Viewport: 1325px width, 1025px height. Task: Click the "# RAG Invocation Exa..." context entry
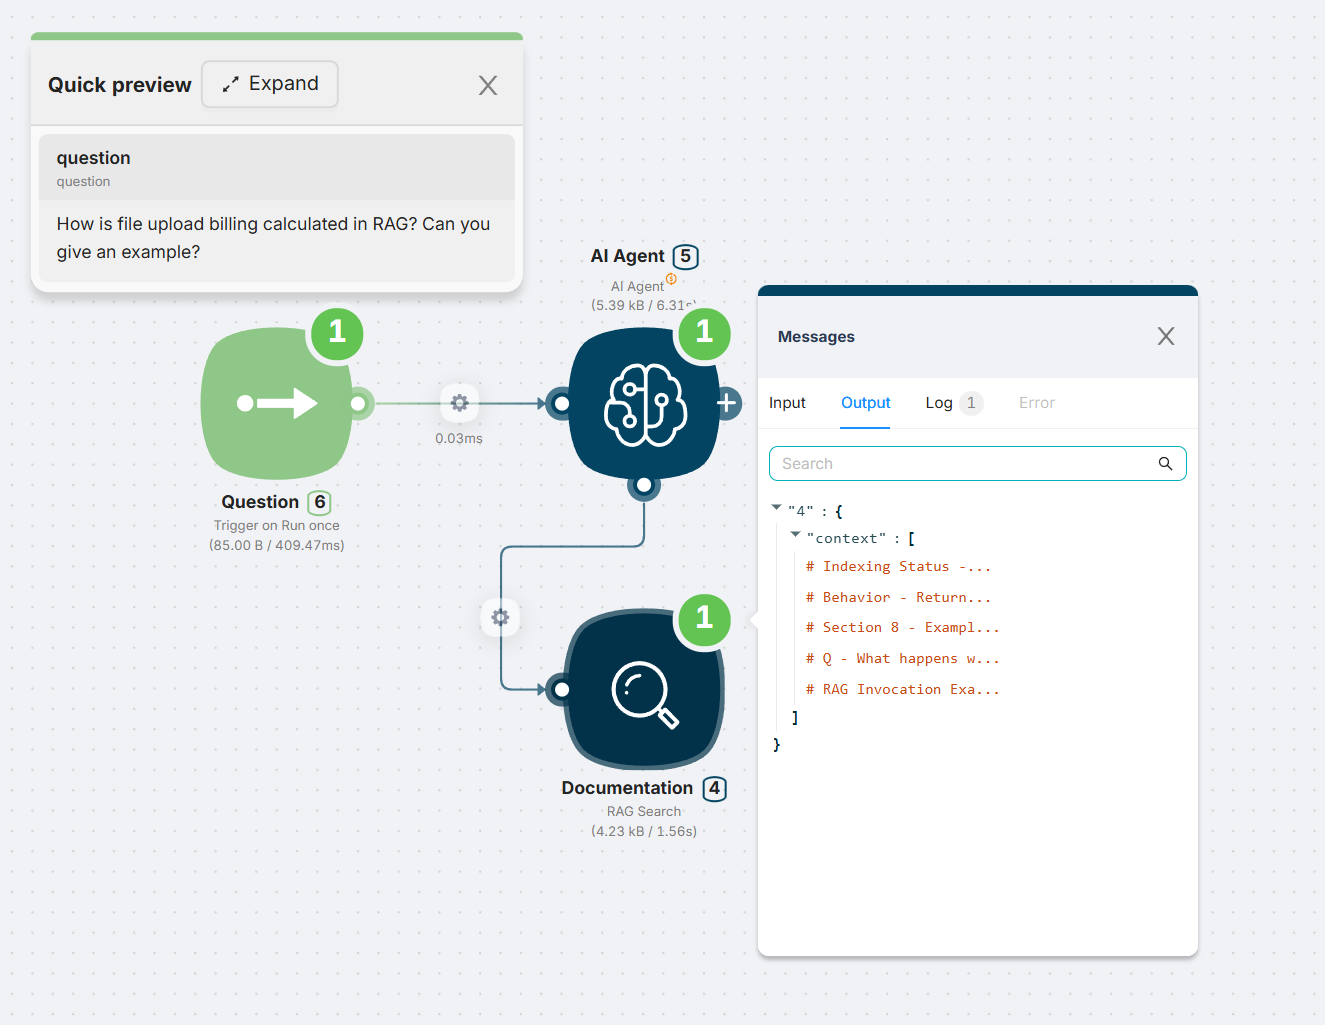point(902,690)
